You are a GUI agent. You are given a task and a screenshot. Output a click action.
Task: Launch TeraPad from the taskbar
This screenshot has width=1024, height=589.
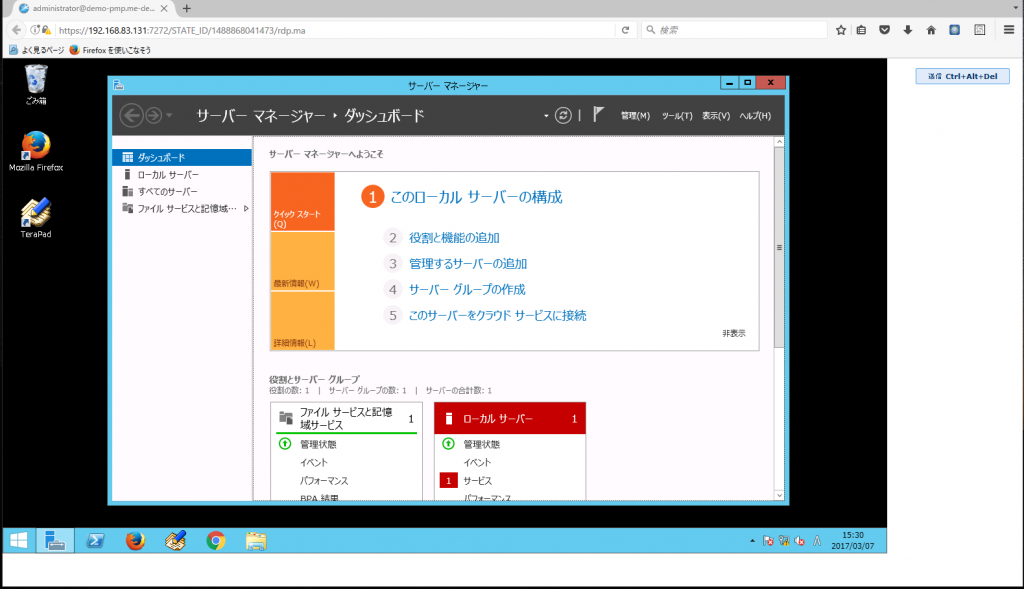(176, 541)
